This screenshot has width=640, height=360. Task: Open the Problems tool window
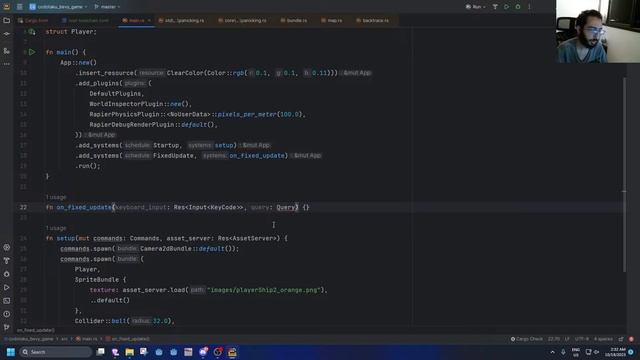7,314
